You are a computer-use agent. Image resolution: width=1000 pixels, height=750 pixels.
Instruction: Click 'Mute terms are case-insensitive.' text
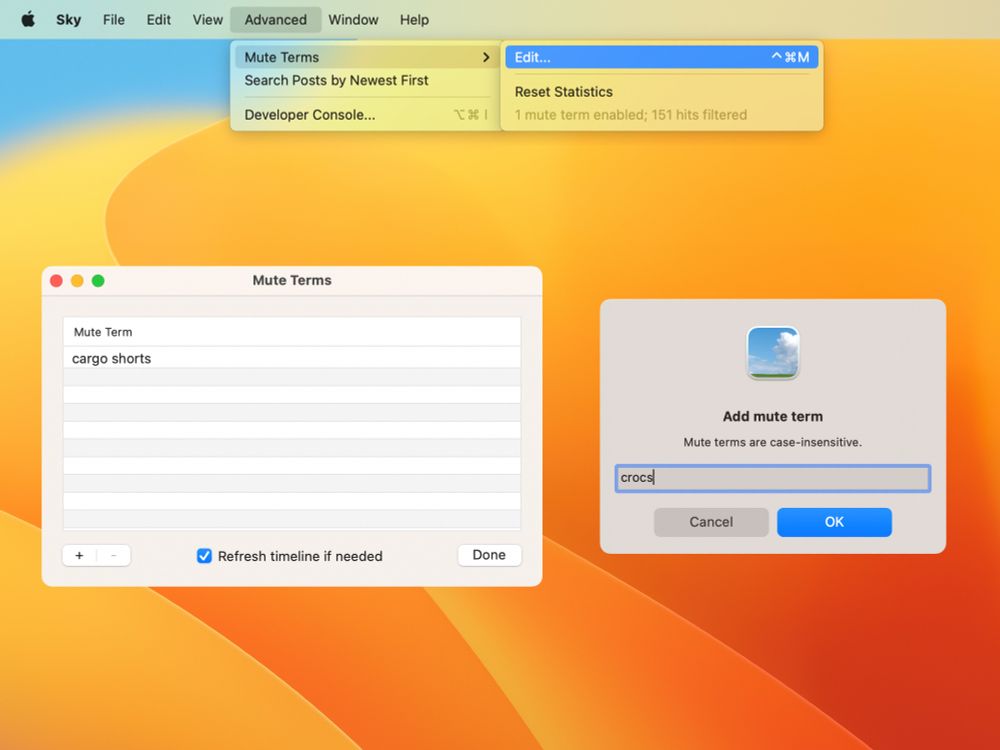pyautogui.click(x=772, y=442)
